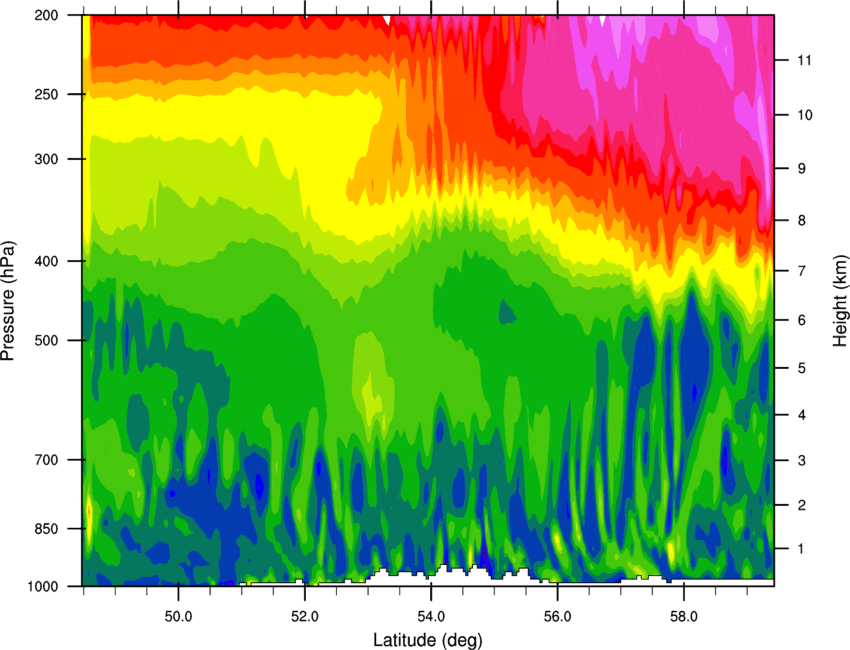The width and height of the screenshot is (850, 650).
Task: Click the 54.0 latitude tick label
Action: pyautogui.click(x=431, y=617)
